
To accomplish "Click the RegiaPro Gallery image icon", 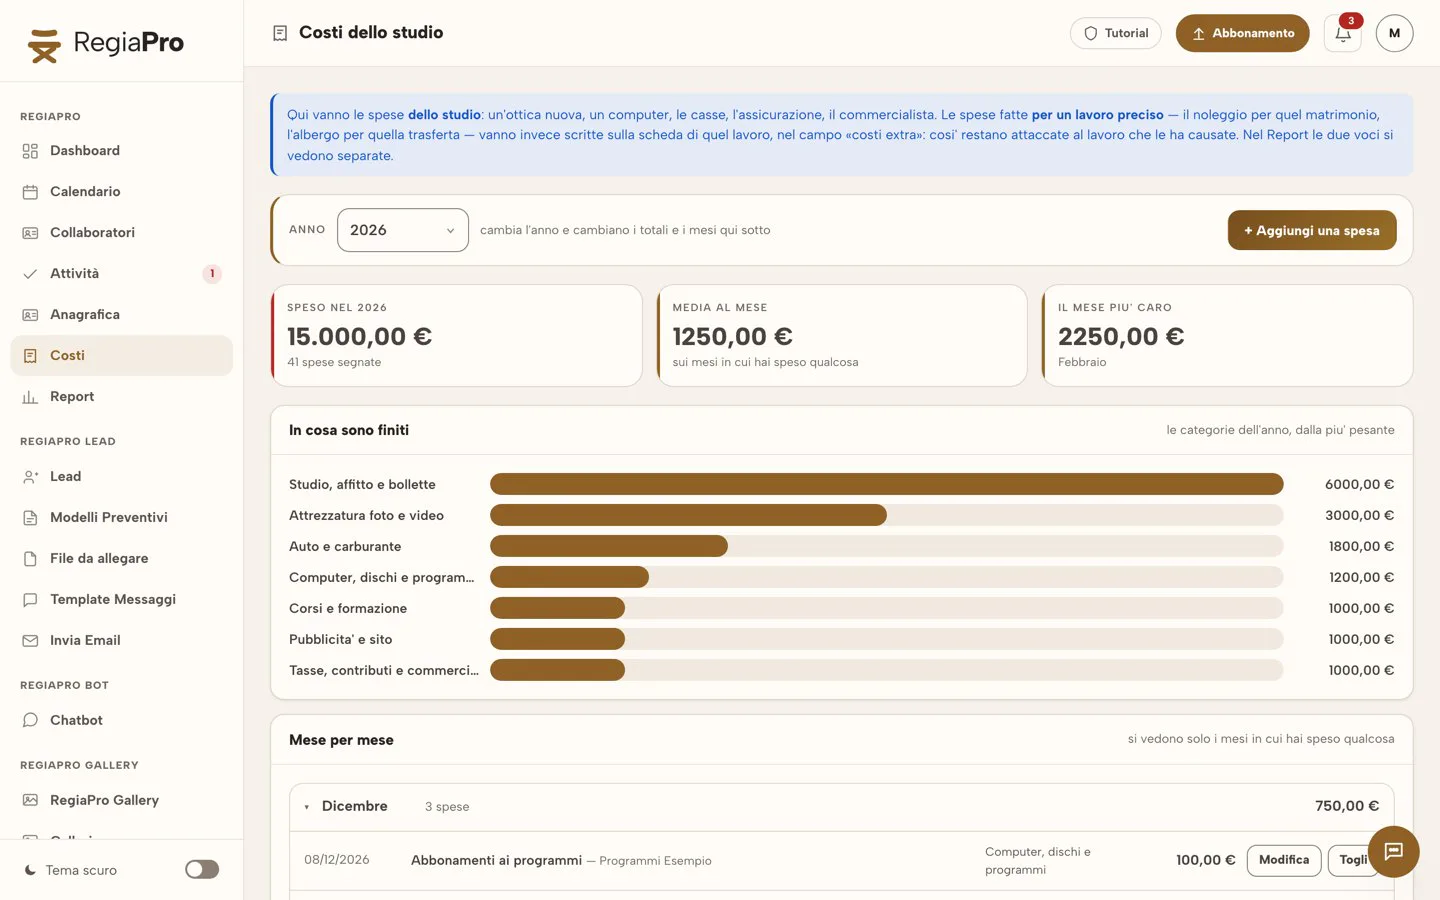I will click(30, 801).
